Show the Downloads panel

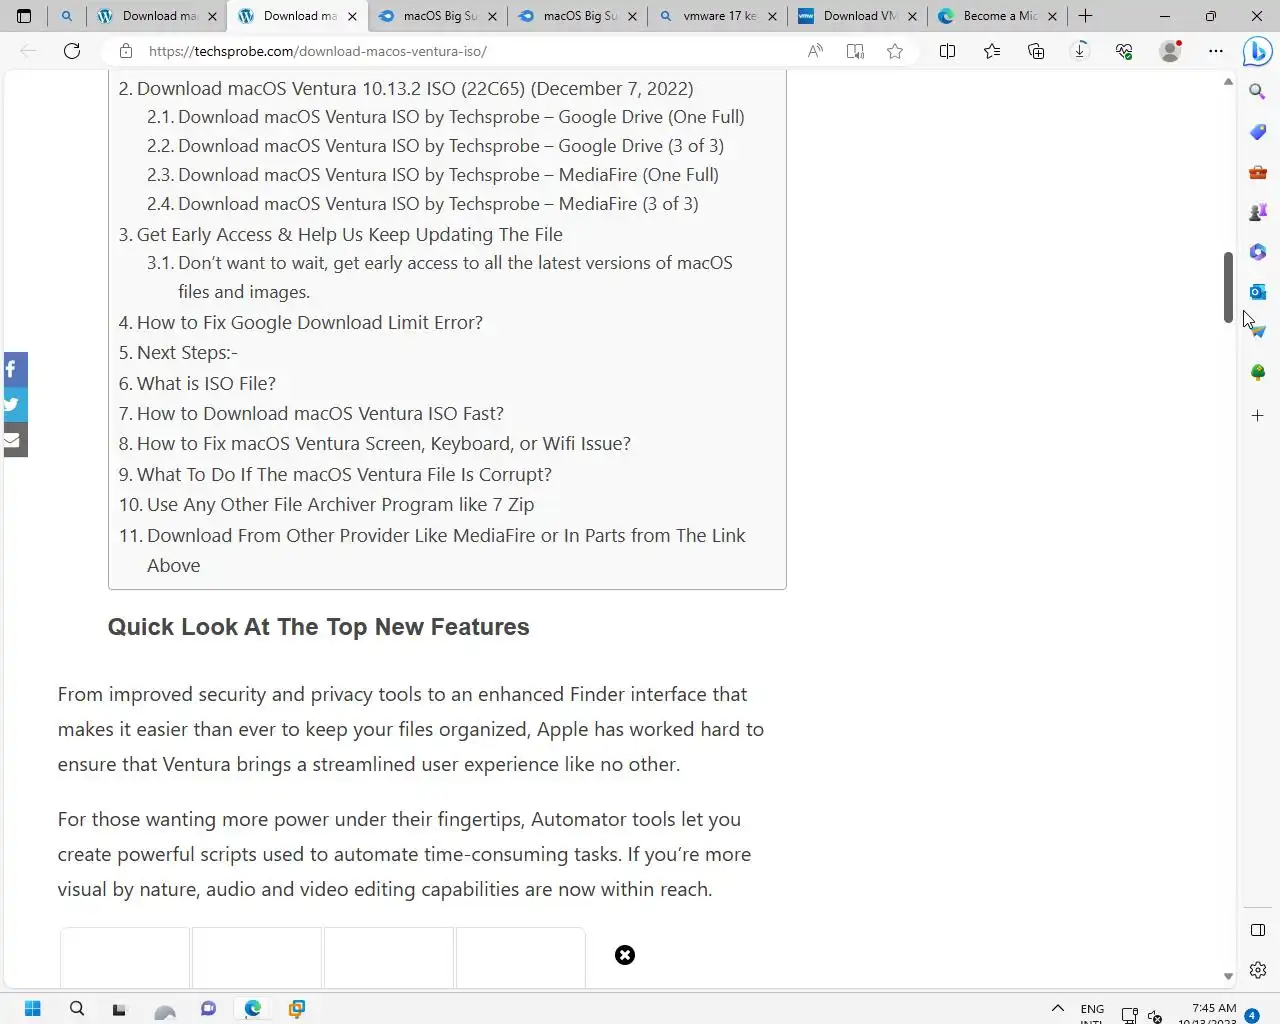click(1080, 51)
